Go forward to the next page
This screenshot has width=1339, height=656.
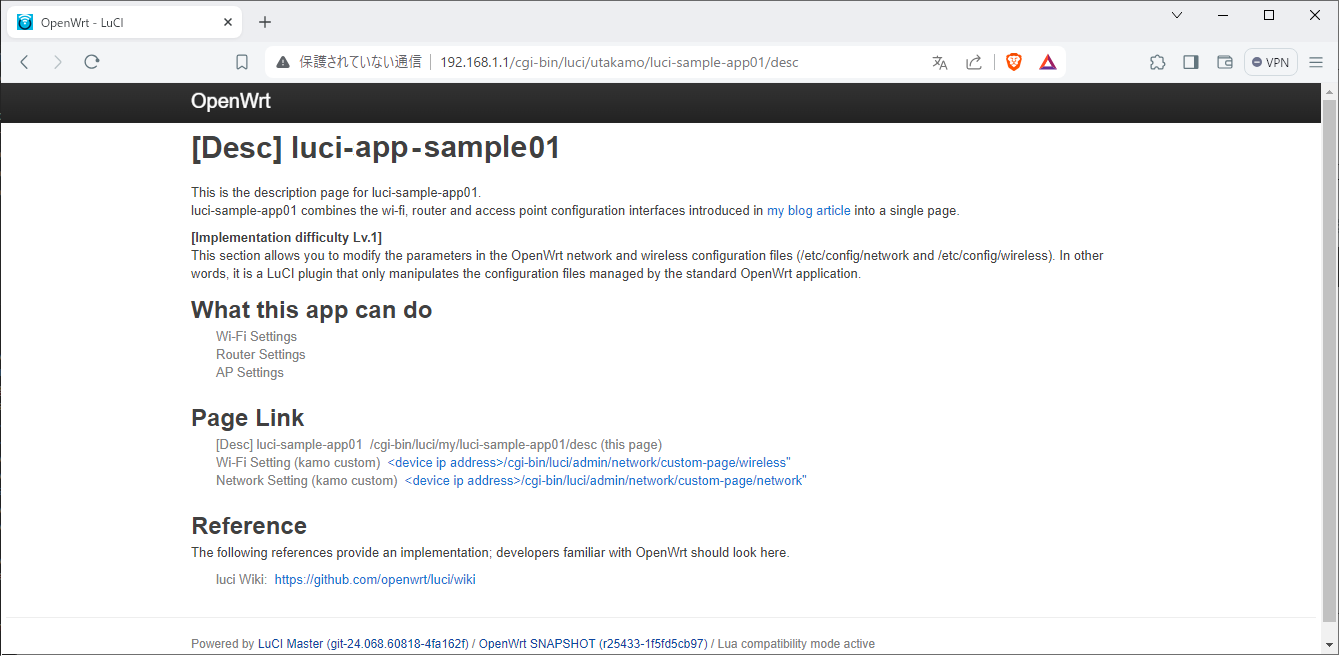(58, 62)
